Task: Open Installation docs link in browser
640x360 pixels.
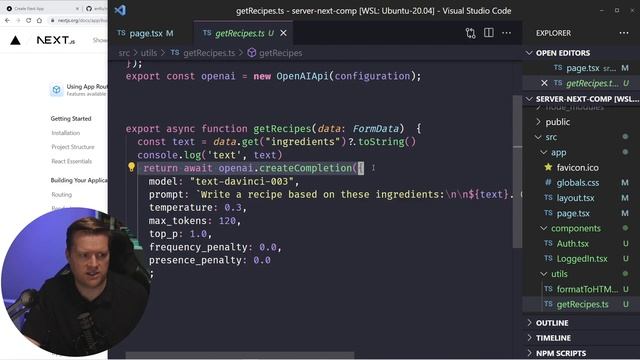Action: click(x=66, y=133)
